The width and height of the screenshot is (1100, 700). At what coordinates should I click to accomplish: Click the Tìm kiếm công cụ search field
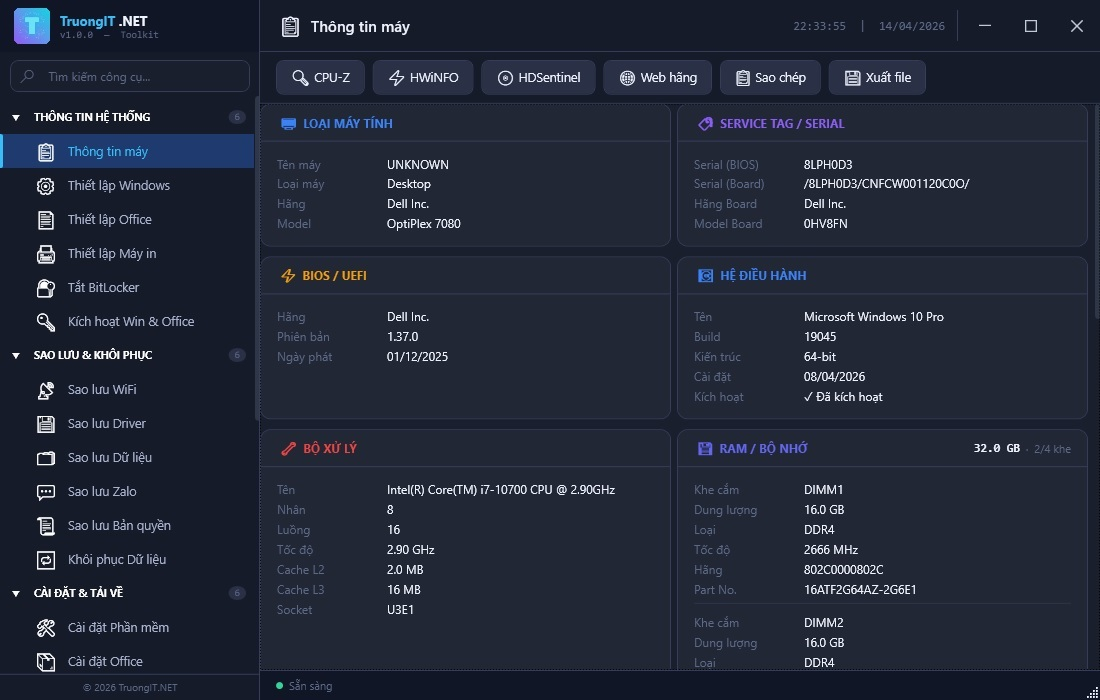(x=130, y=77)
